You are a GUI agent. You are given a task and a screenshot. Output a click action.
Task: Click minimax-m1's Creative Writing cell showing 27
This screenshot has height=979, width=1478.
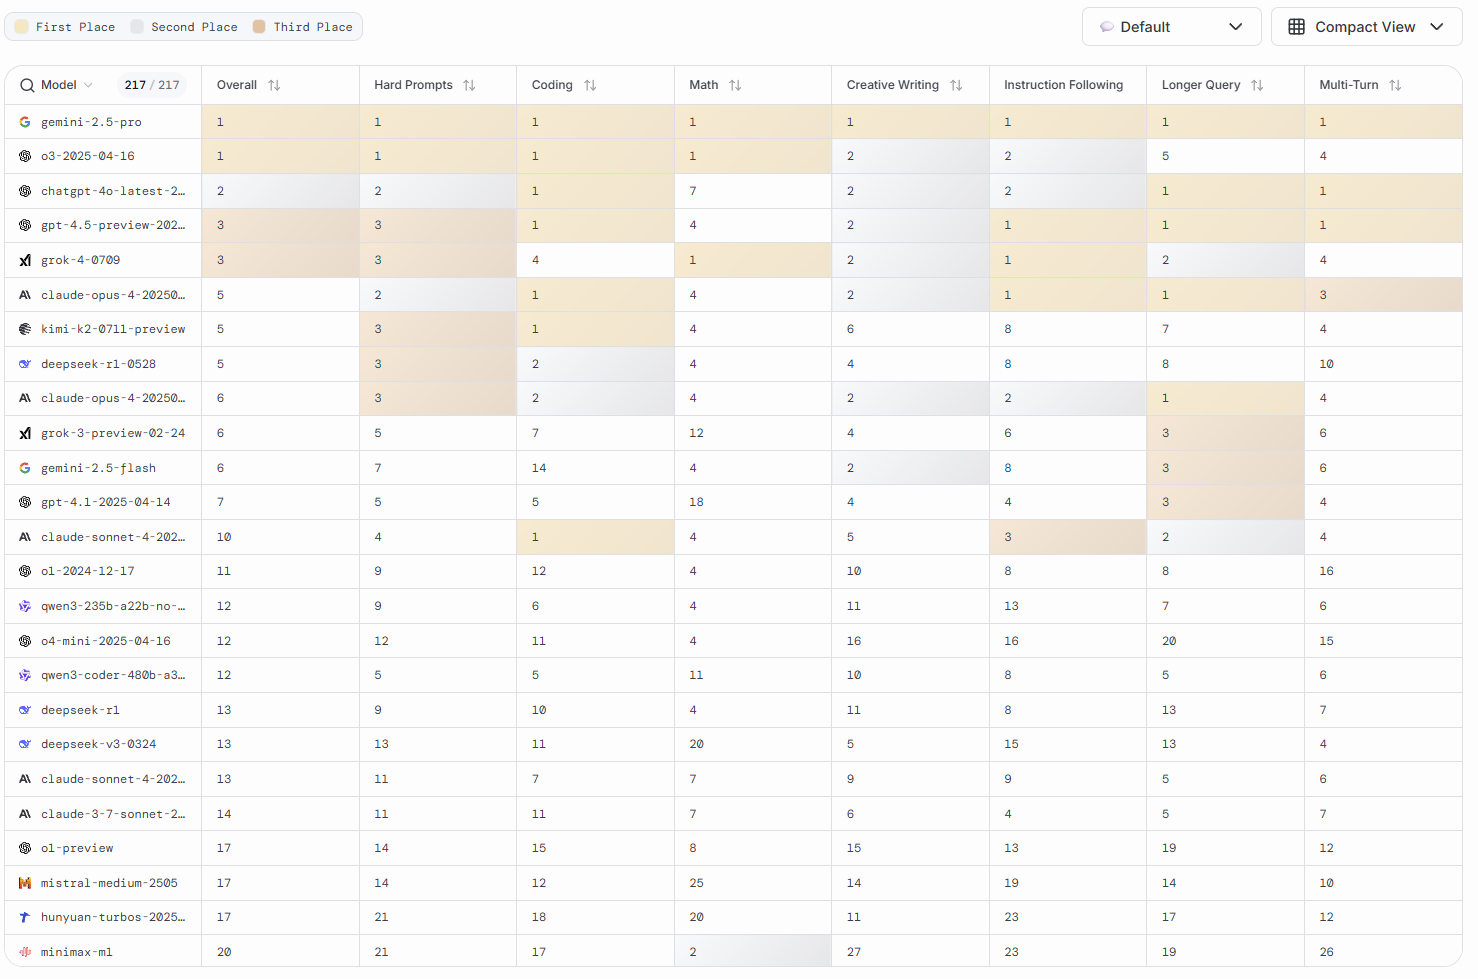910,952
